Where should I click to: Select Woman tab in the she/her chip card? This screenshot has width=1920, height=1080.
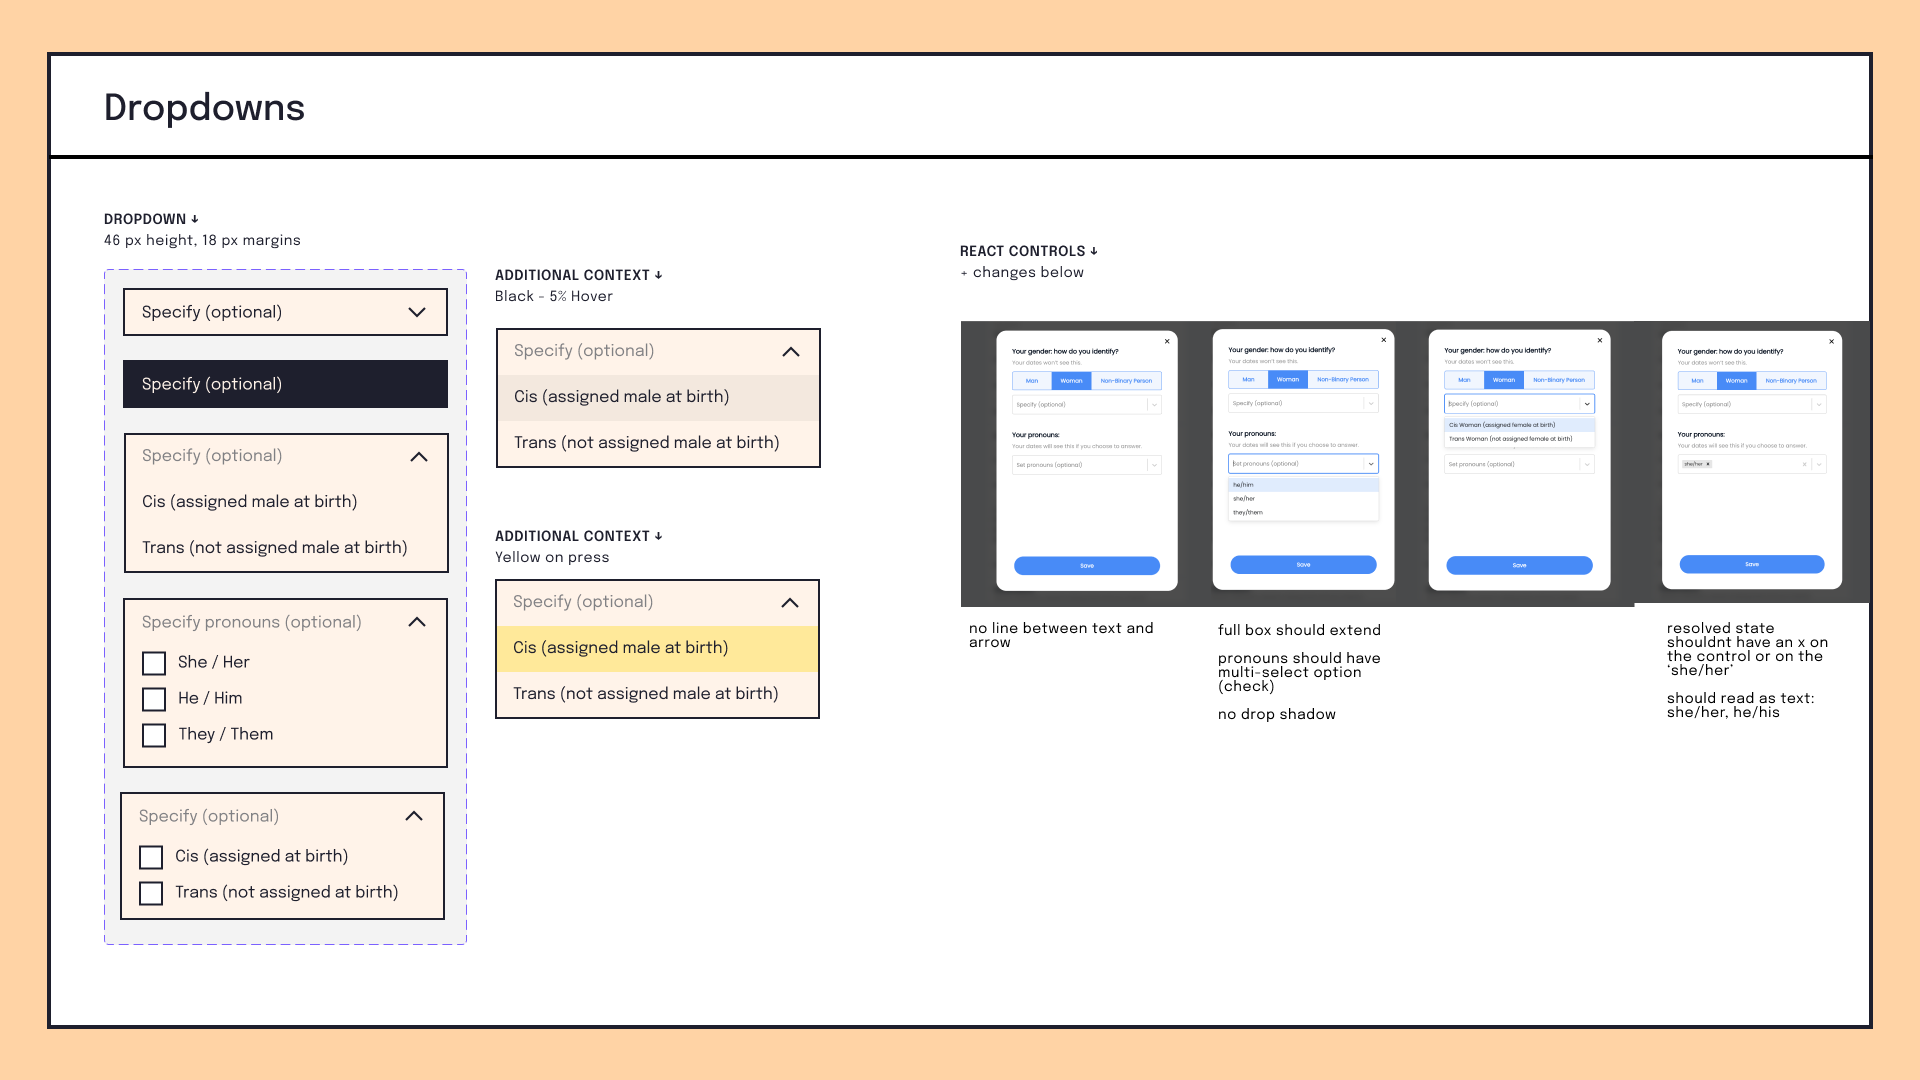coord(1736,381)
